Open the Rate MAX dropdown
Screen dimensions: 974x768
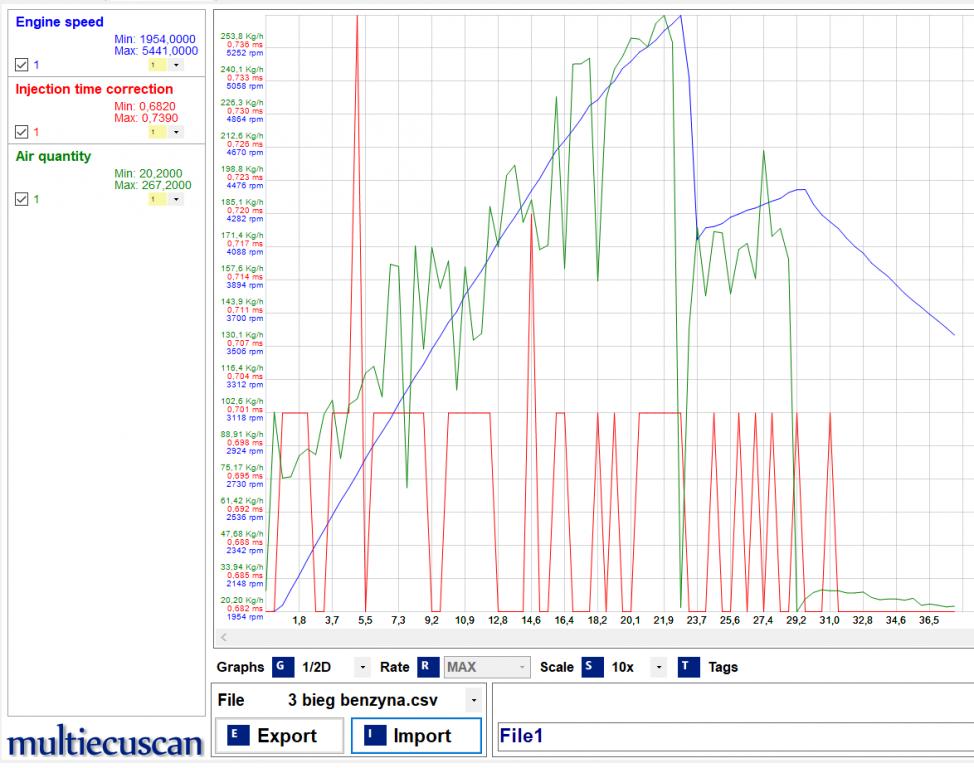(x=522, y=667)
